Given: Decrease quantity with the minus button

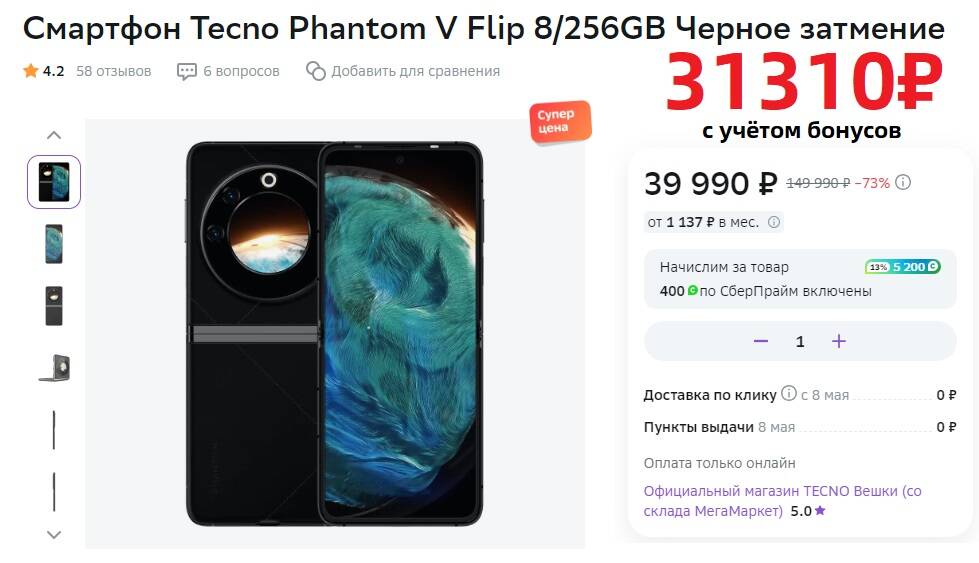Looking at the screenshot, I should pos(760,341).
